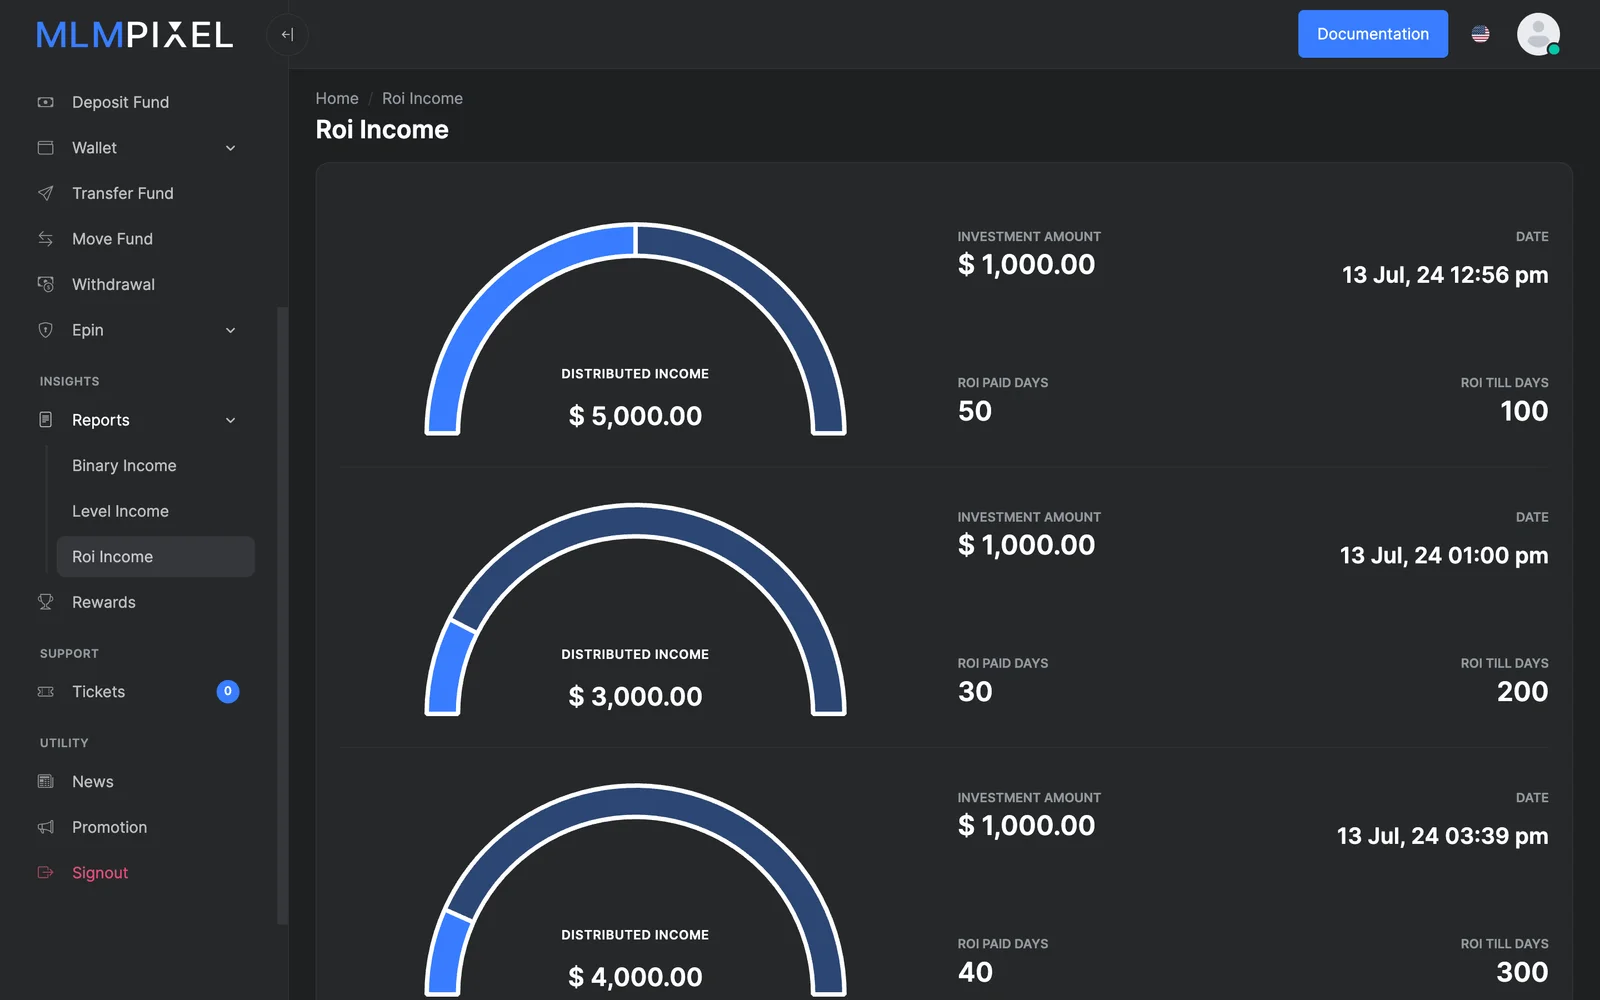Click the Withdrawal icon in sidebar
Viewport: 1600px width, 1000px height.
[x=45, y=284]
